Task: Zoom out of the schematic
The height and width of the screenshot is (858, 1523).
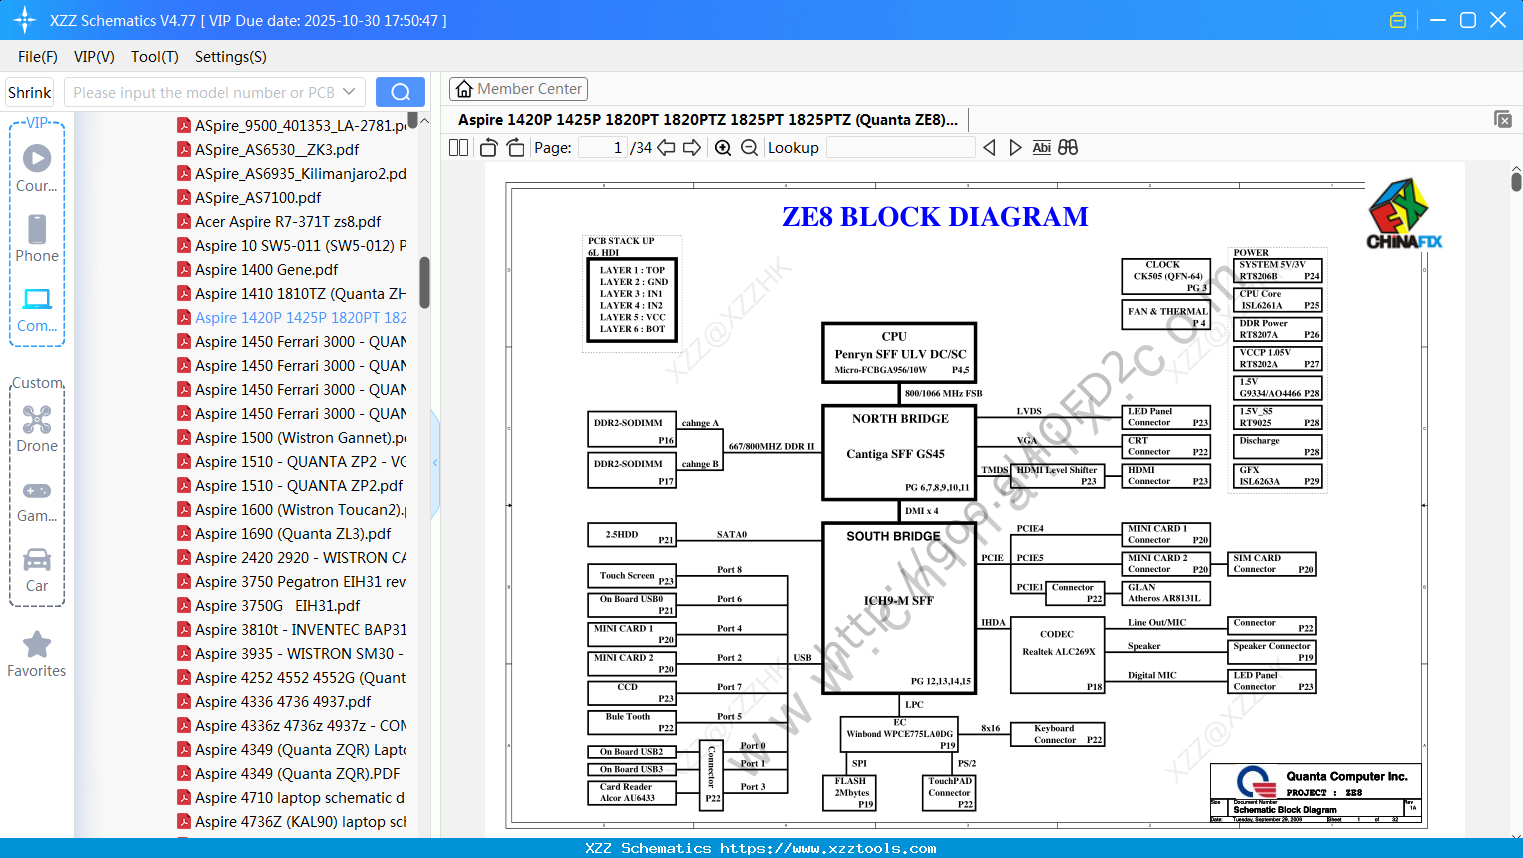Action: [749, 148]
